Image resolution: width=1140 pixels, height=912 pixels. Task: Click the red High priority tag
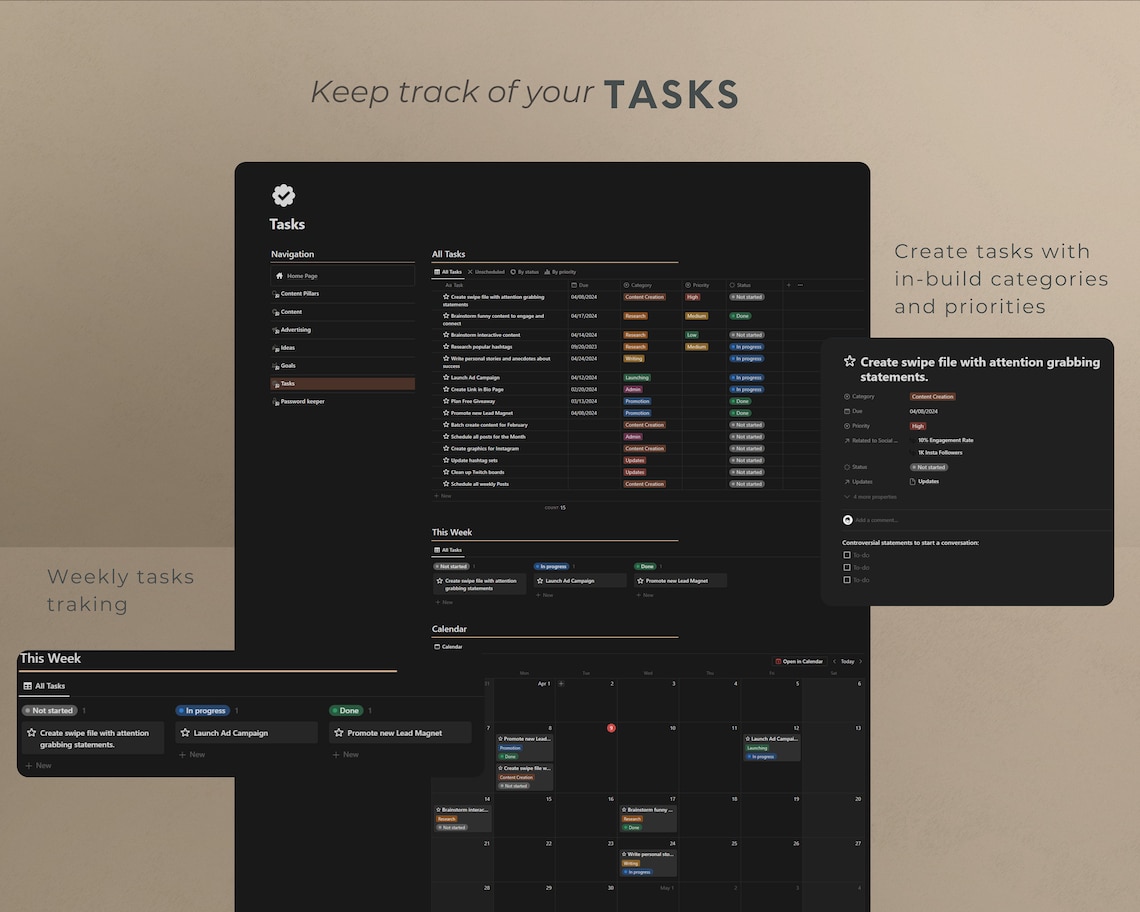(x=918, y=426)
